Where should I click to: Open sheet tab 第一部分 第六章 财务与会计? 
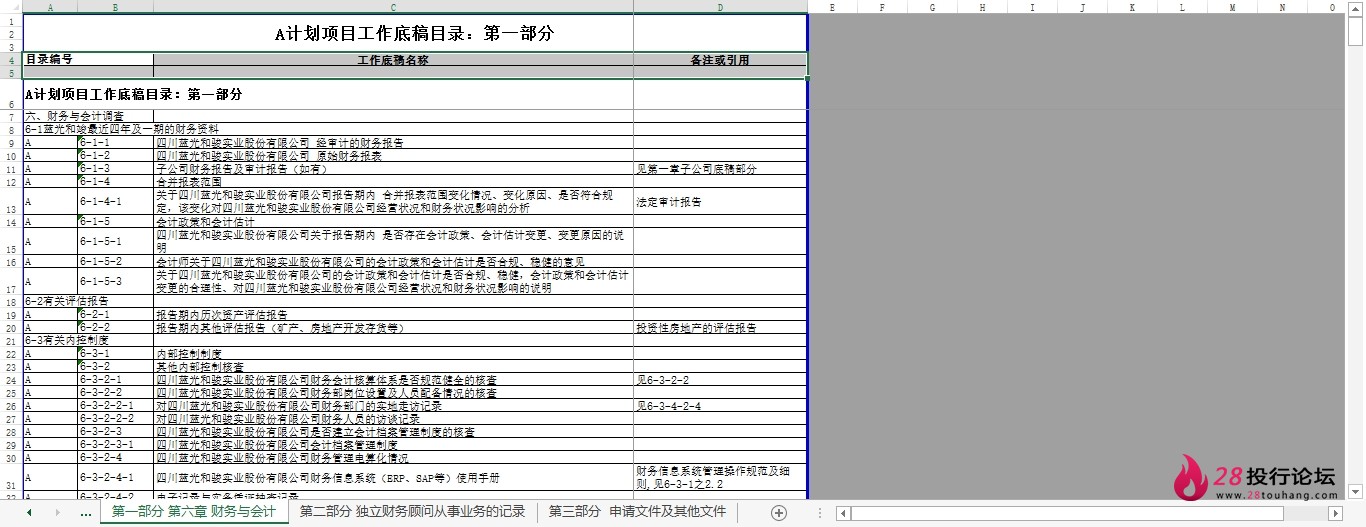(x=194, y=512)
